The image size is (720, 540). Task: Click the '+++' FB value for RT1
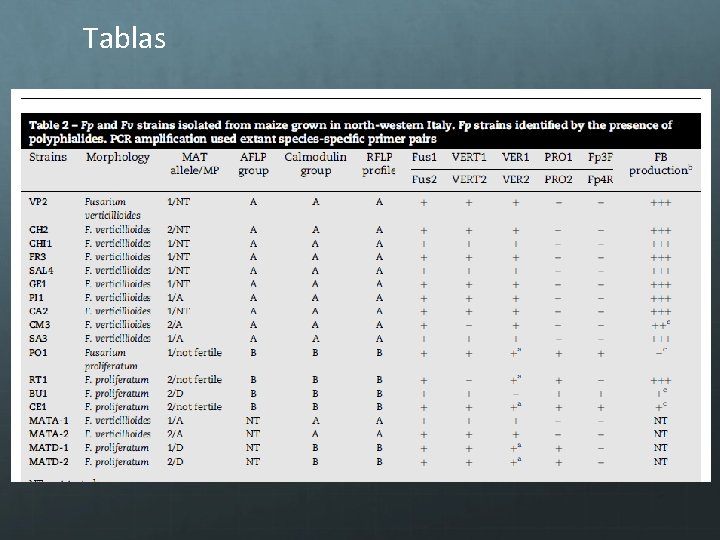click(661, 381)
